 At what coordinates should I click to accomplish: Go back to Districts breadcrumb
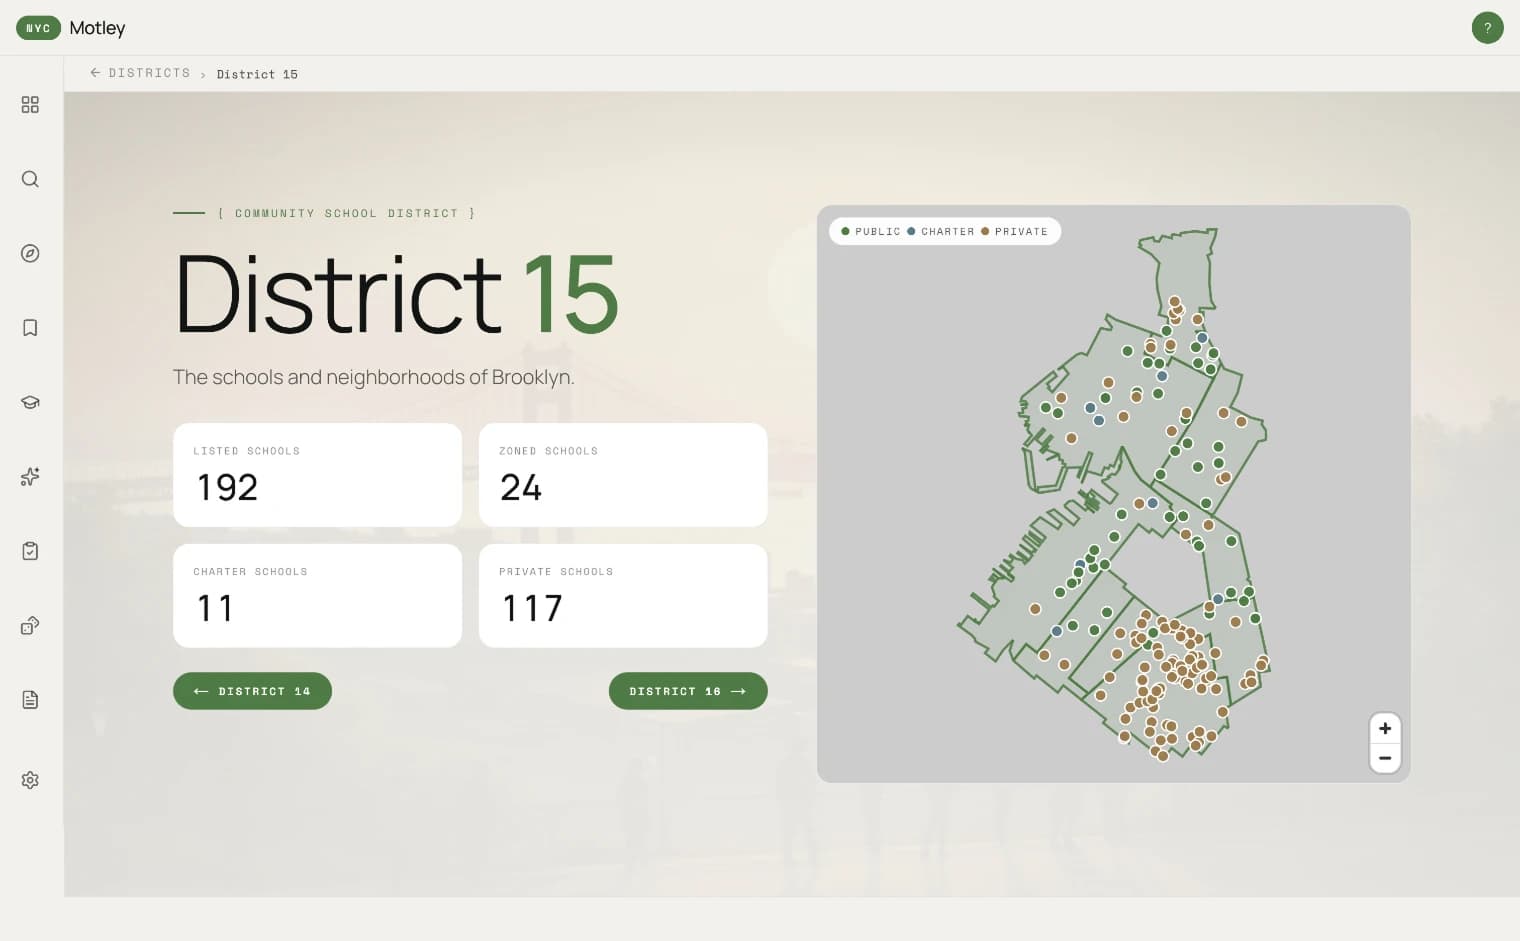pos(140,73)
